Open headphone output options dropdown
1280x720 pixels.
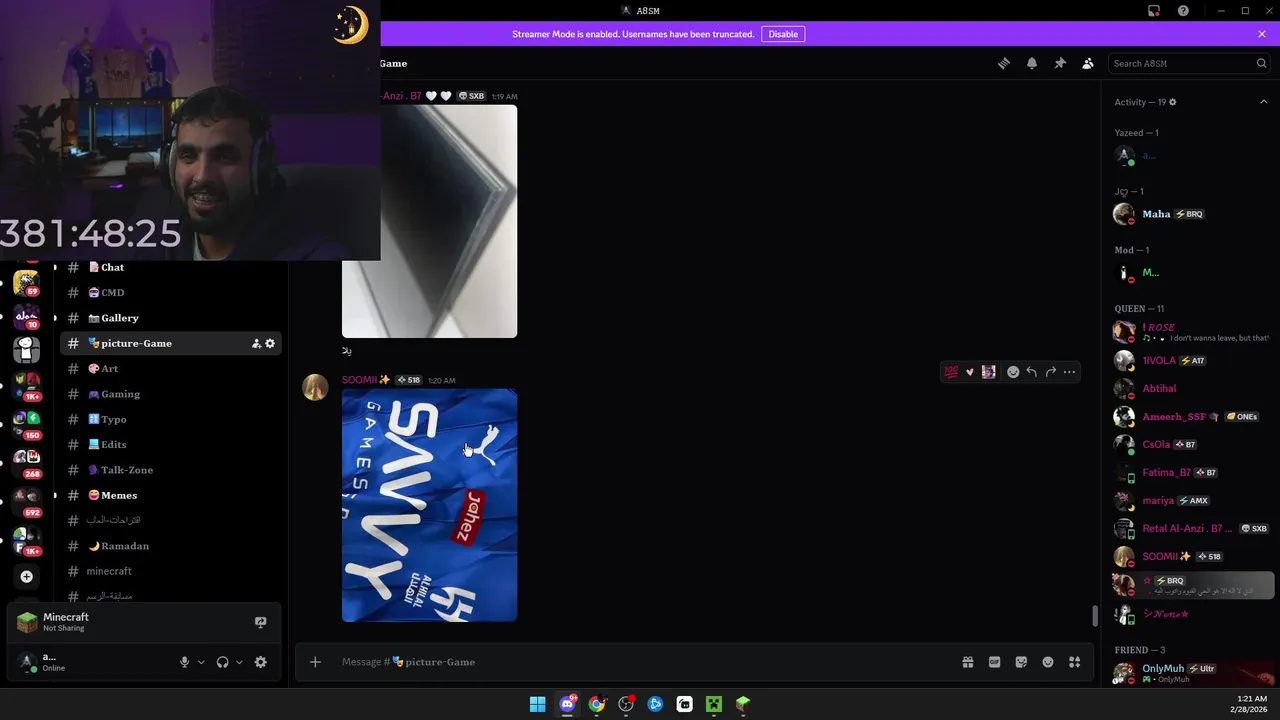pyautogui.click(x=239, y=662)
